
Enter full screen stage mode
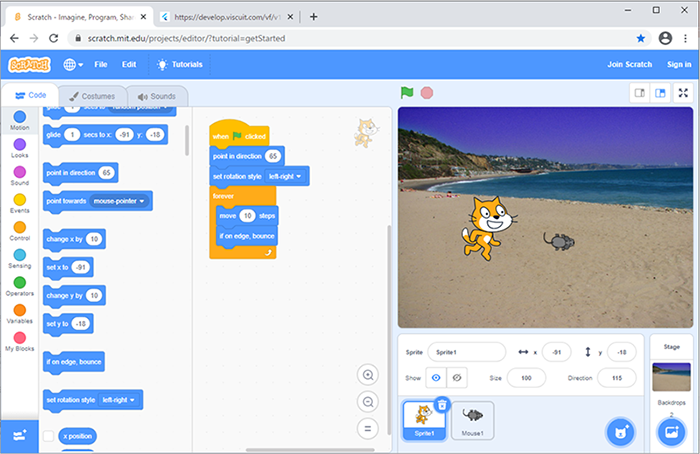pyautogui.click(x=683, y=93)
